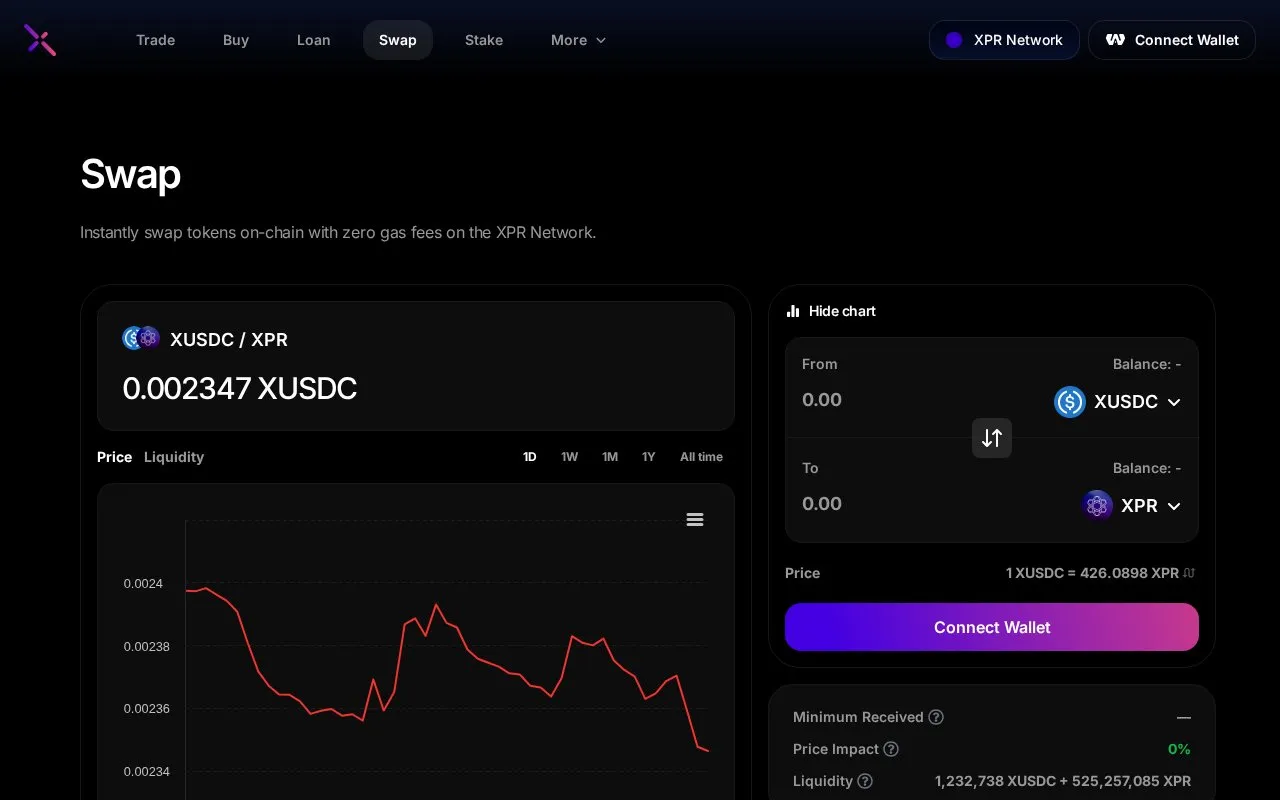Click the liquidity amount 1,232,738 XUSDC + 525,257,085 XPR

click(x=1063, y=781)
